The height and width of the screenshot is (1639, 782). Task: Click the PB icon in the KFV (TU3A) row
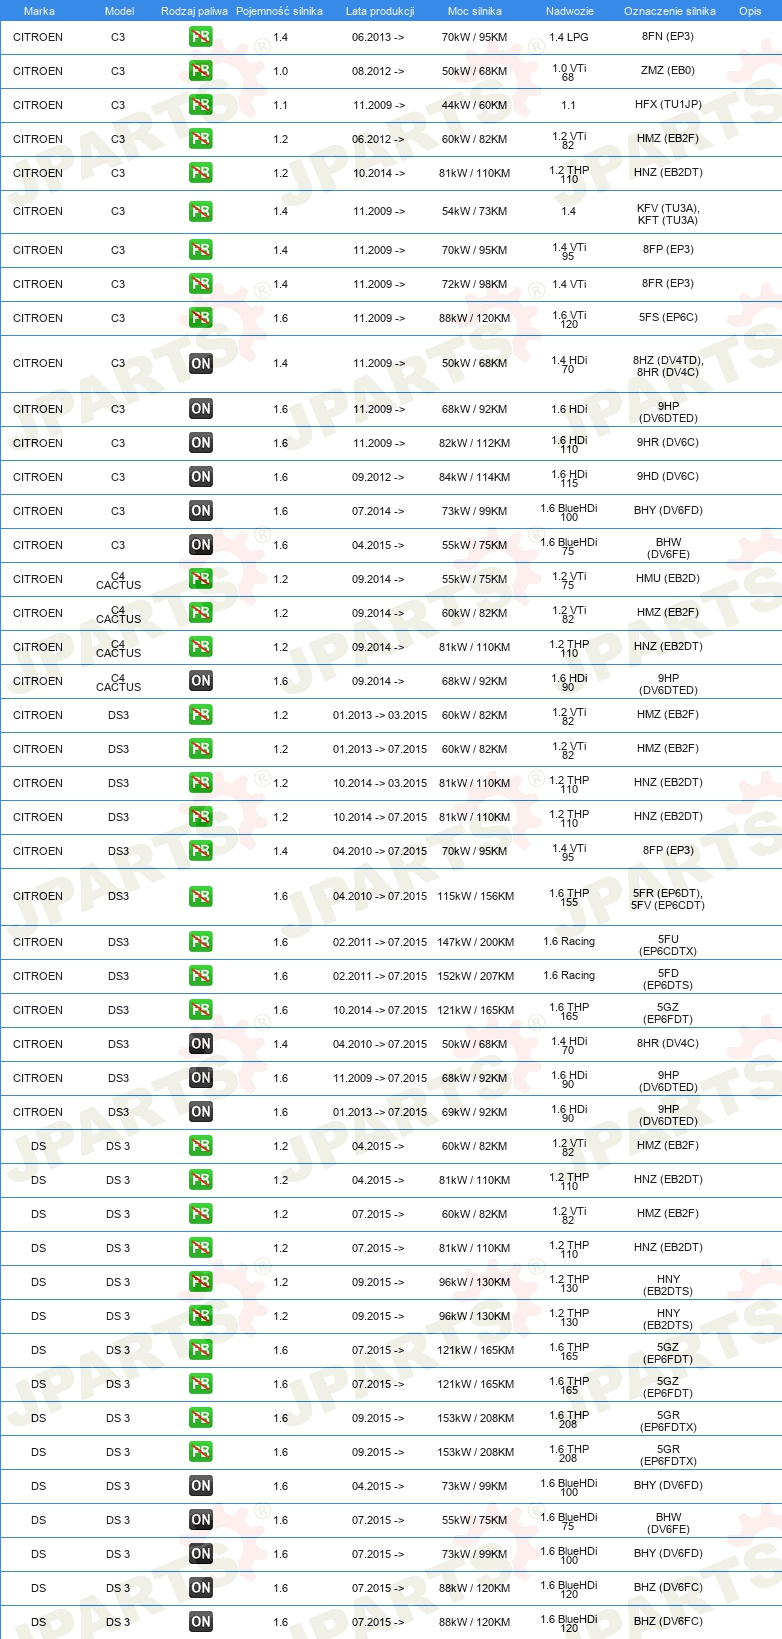[201, 211]
